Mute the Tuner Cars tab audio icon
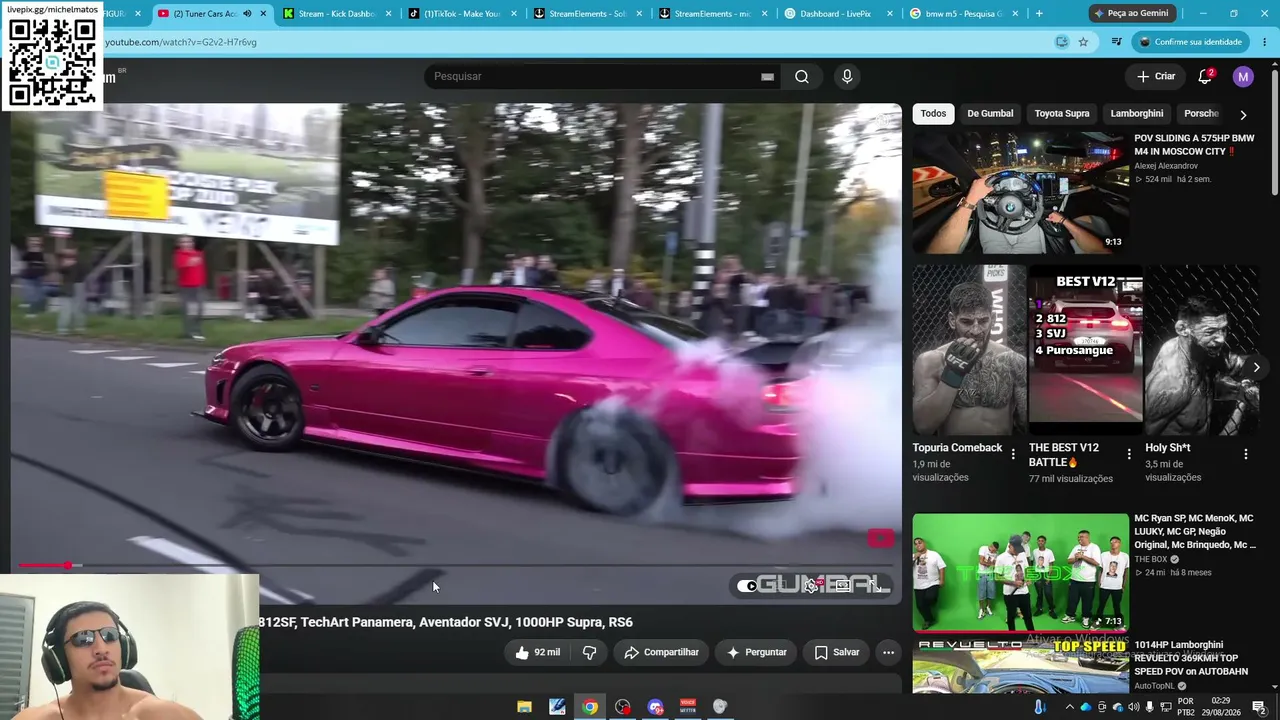This screenshot has height=720, width=1280. [247, 14]
